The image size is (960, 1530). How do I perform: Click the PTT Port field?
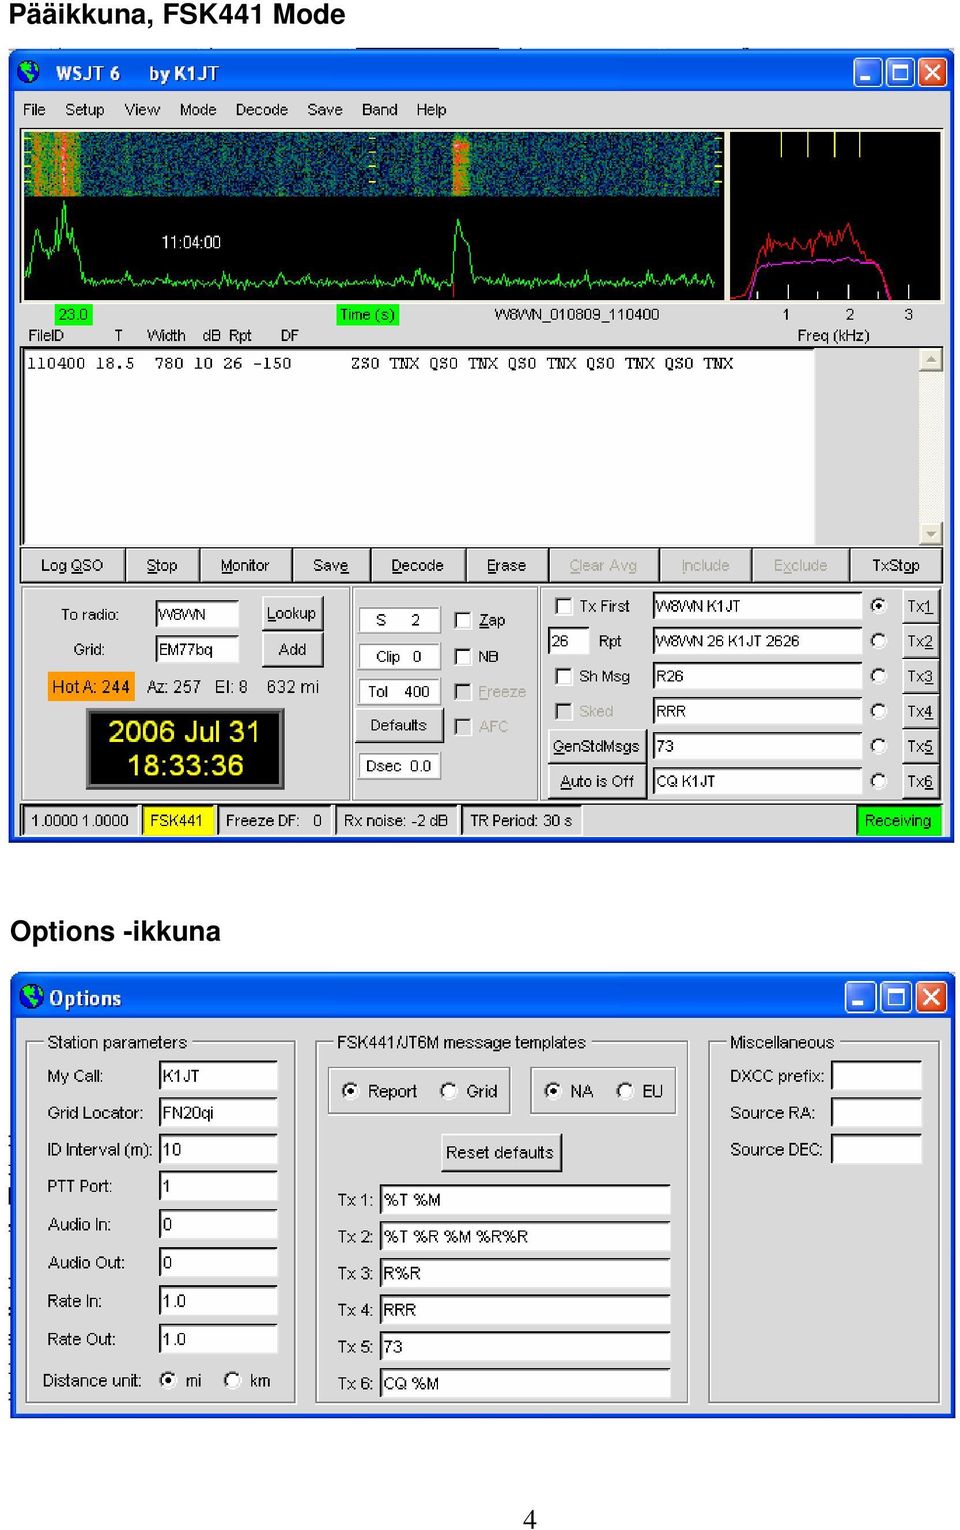218,1186
